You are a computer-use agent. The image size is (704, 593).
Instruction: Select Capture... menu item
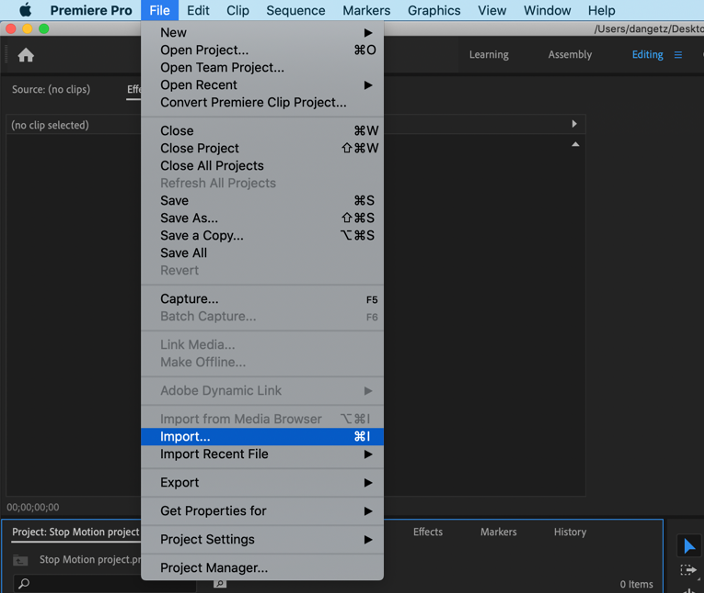[262, 299]
